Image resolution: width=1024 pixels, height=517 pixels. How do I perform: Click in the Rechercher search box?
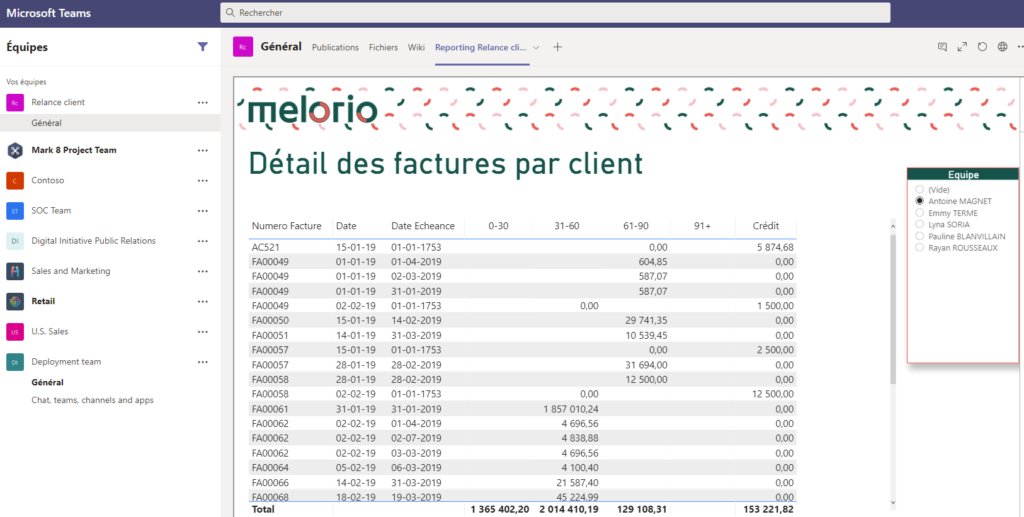tap(555, 12)
